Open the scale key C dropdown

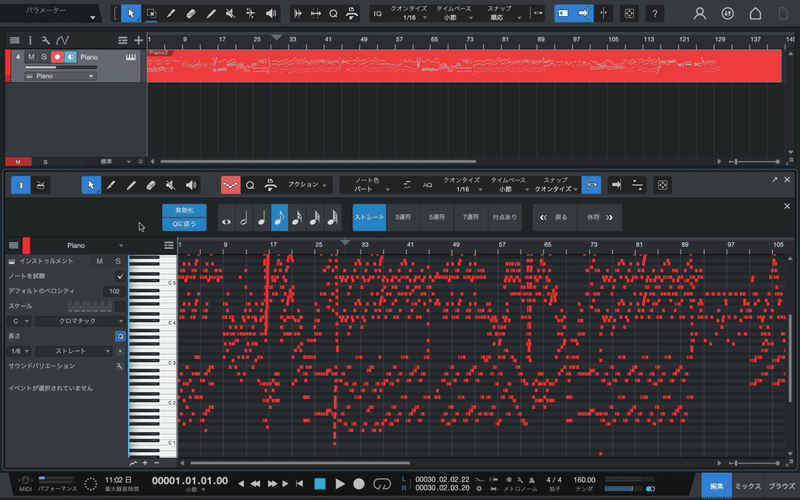point(19,321)
